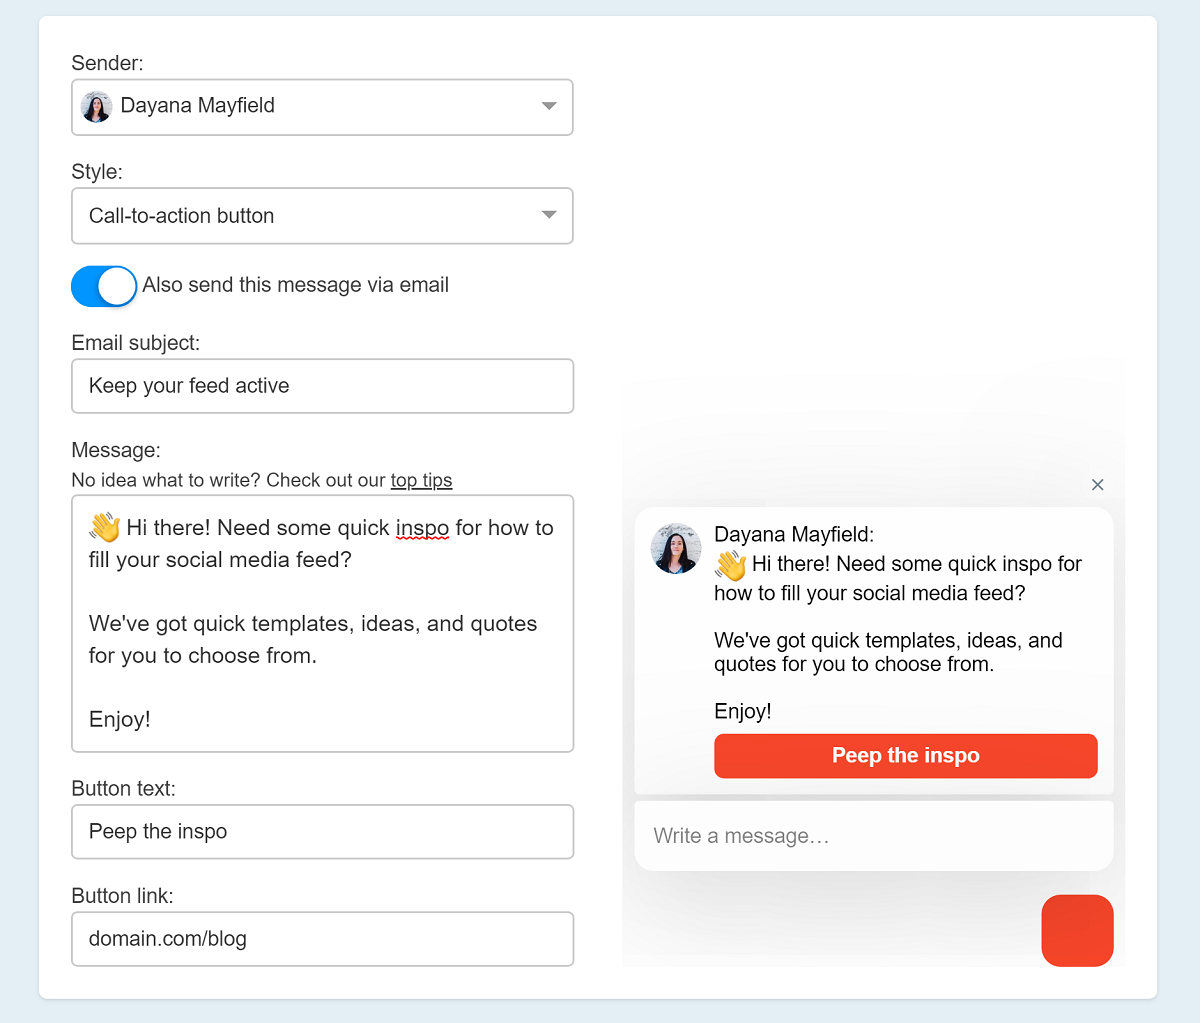Click the Button link: label
Viewport: 1200px width, 1023px height.
click(x=123, y=896)
